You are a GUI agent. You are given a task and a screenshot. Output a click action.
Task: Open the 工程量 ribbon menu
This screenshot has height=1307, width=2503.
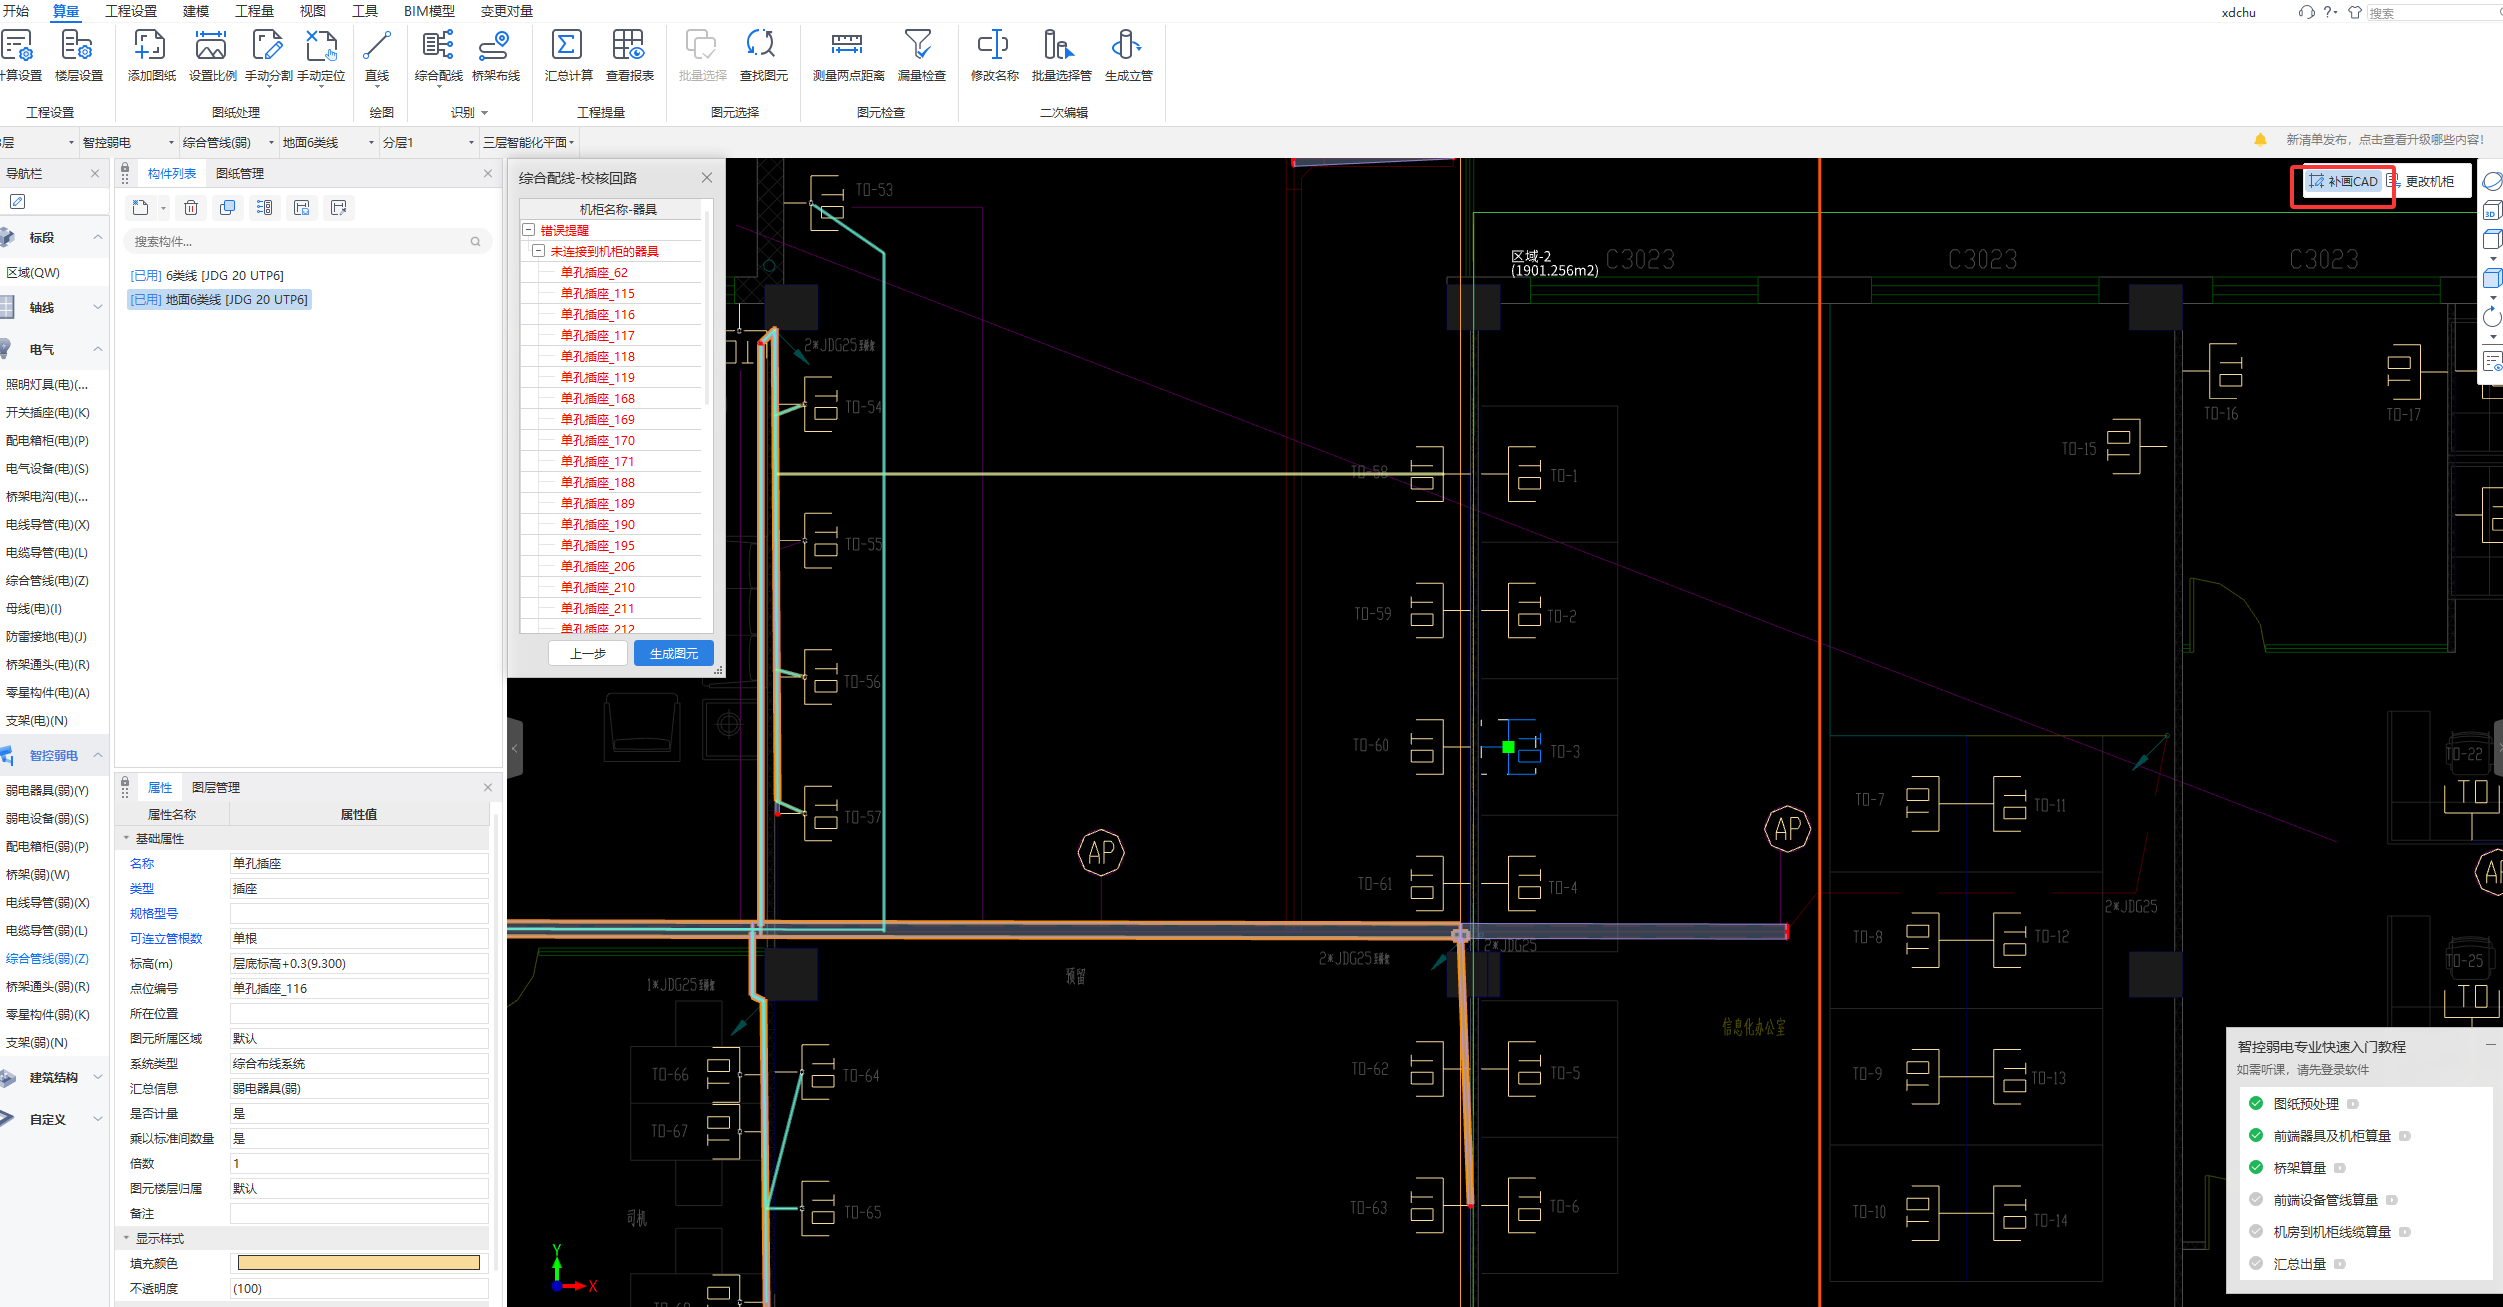coord(254,11)
